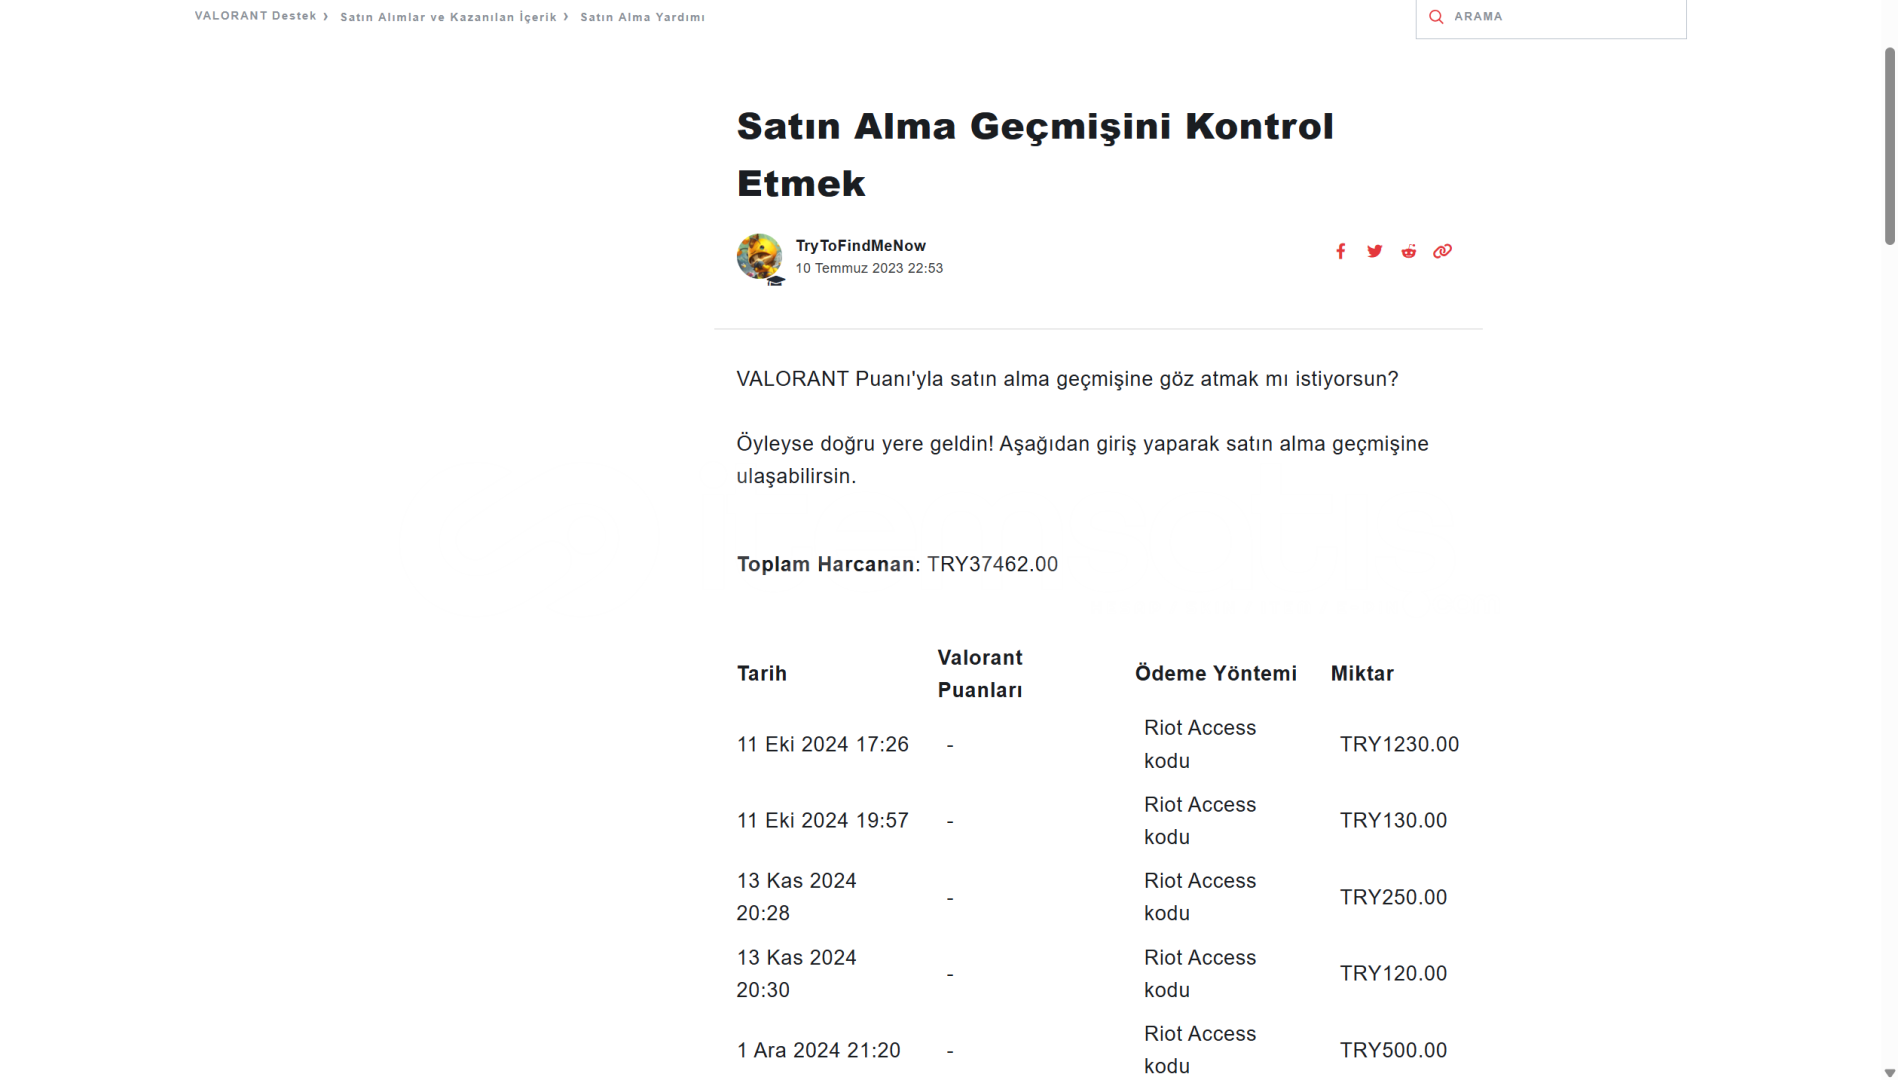This screenshot has height=1080, width=1898.
Task: Click the Ödeme Yöntemi column header
Action: coord(1216,674)
